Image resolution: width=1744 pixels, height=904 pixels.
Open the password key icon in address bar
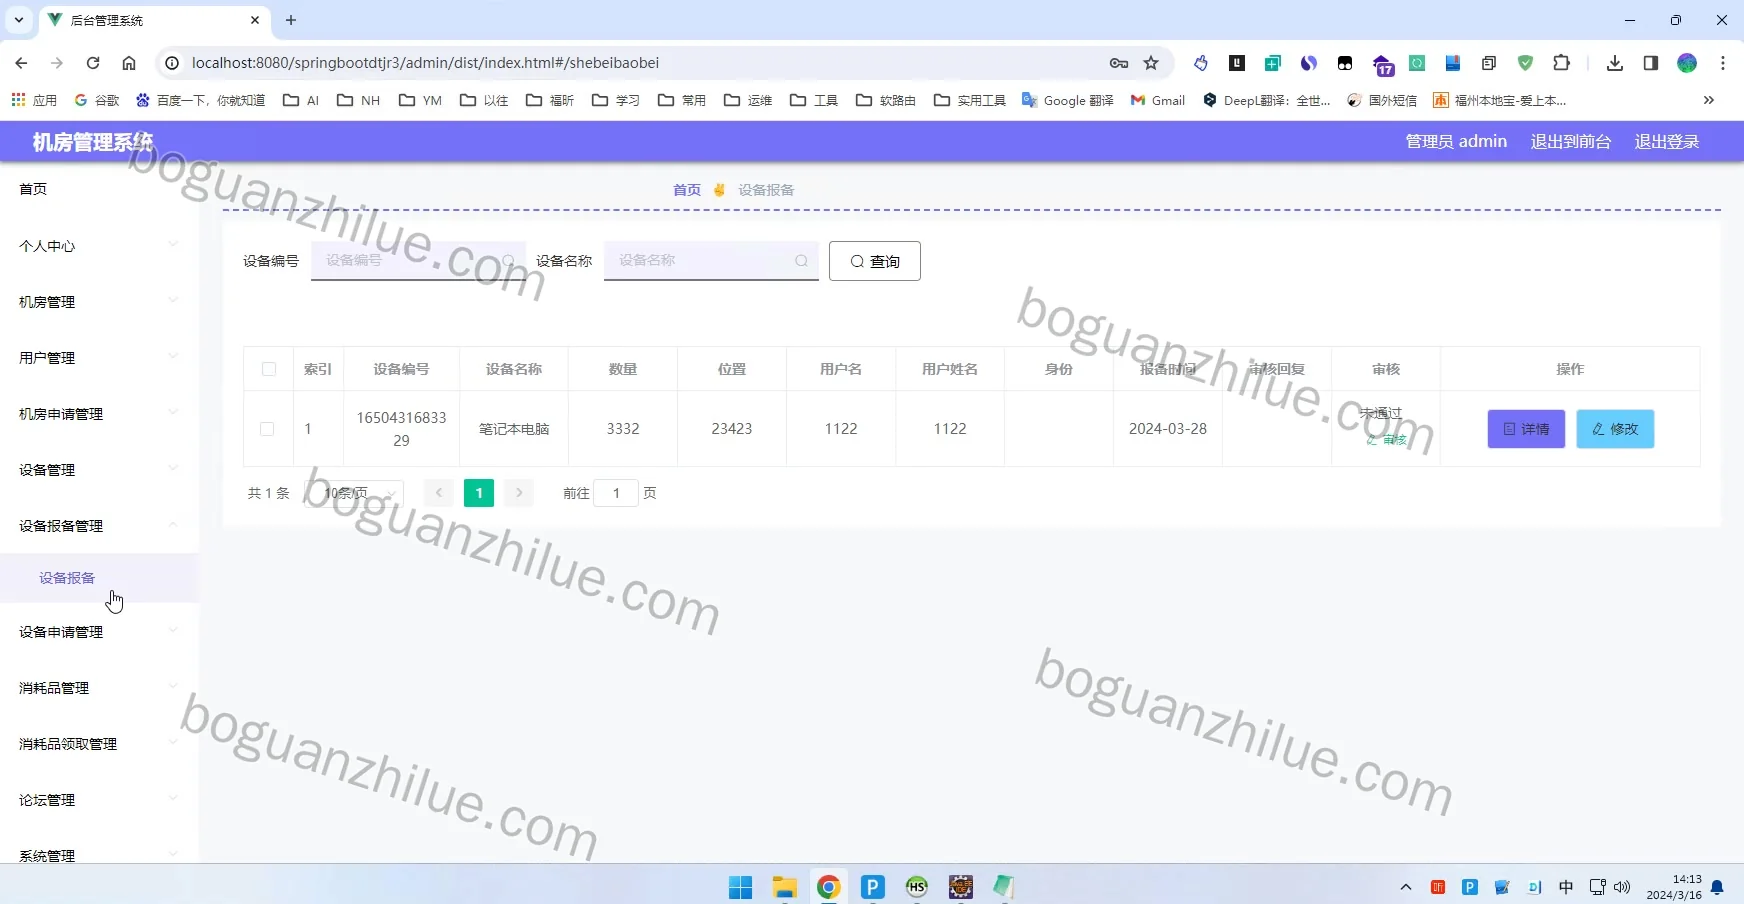tap(1119, 63)
